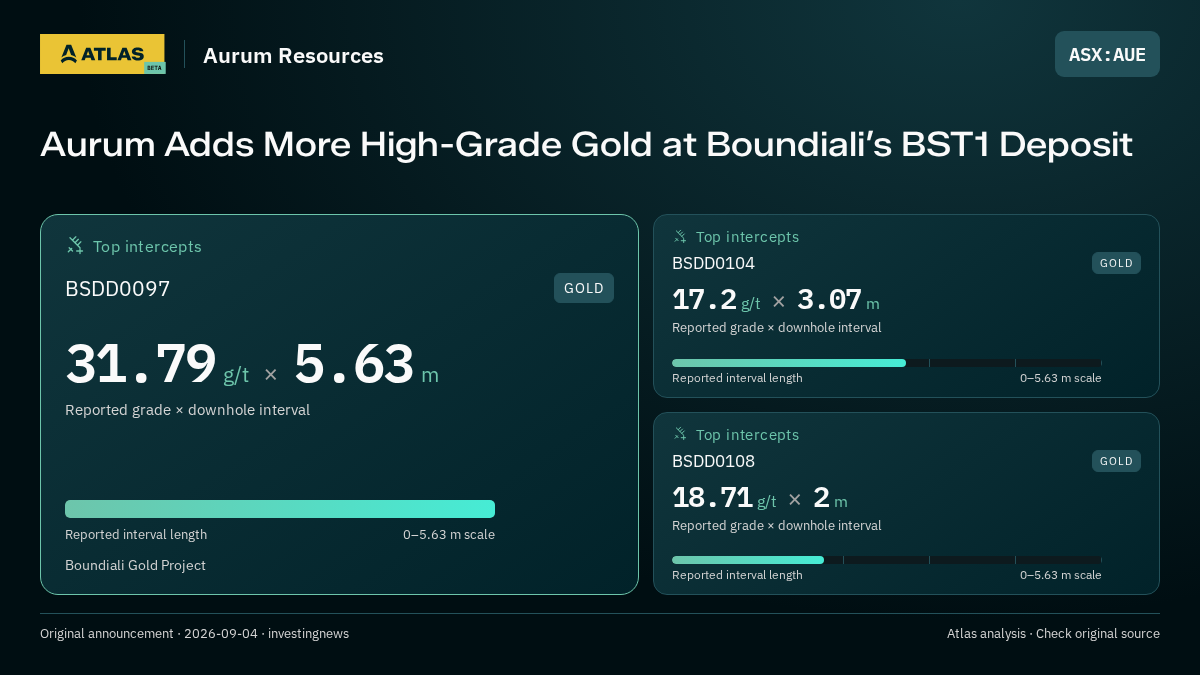Click the 2 m interval value
The height and width of the screenshot is (675, 1200).
(x=830, y=498)
